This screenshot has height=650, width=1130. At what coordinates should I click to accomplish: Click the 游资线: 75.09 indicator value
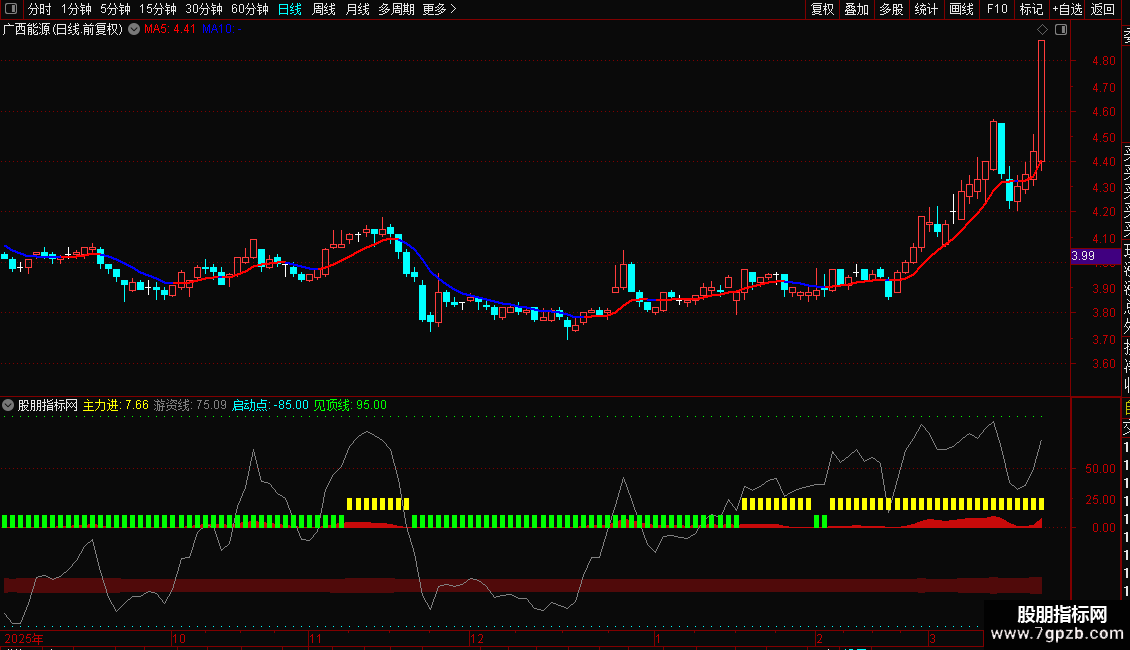pyautogui.click(x=190, y=405)
